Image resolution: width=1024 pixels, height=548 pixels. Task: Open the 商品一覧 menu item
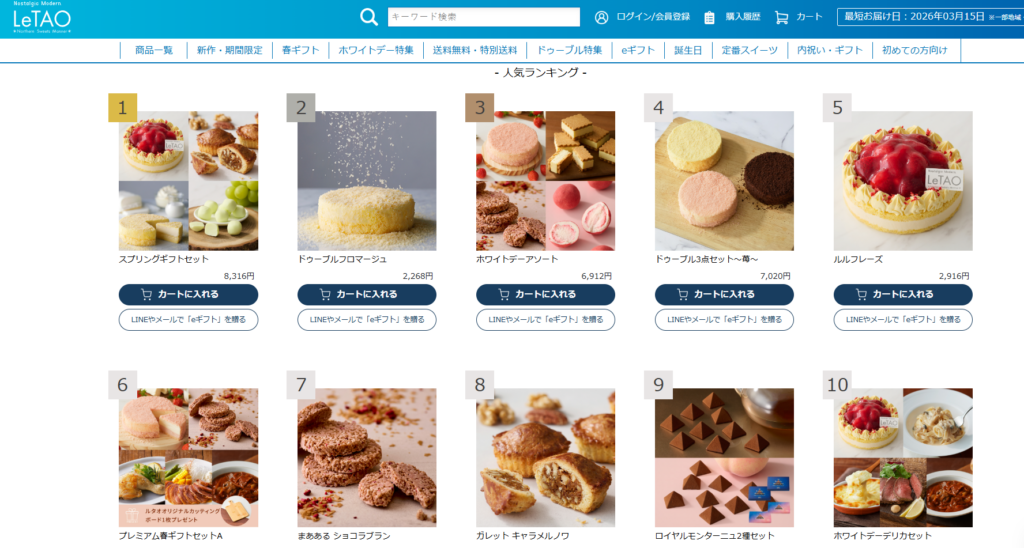coord(154,50)
